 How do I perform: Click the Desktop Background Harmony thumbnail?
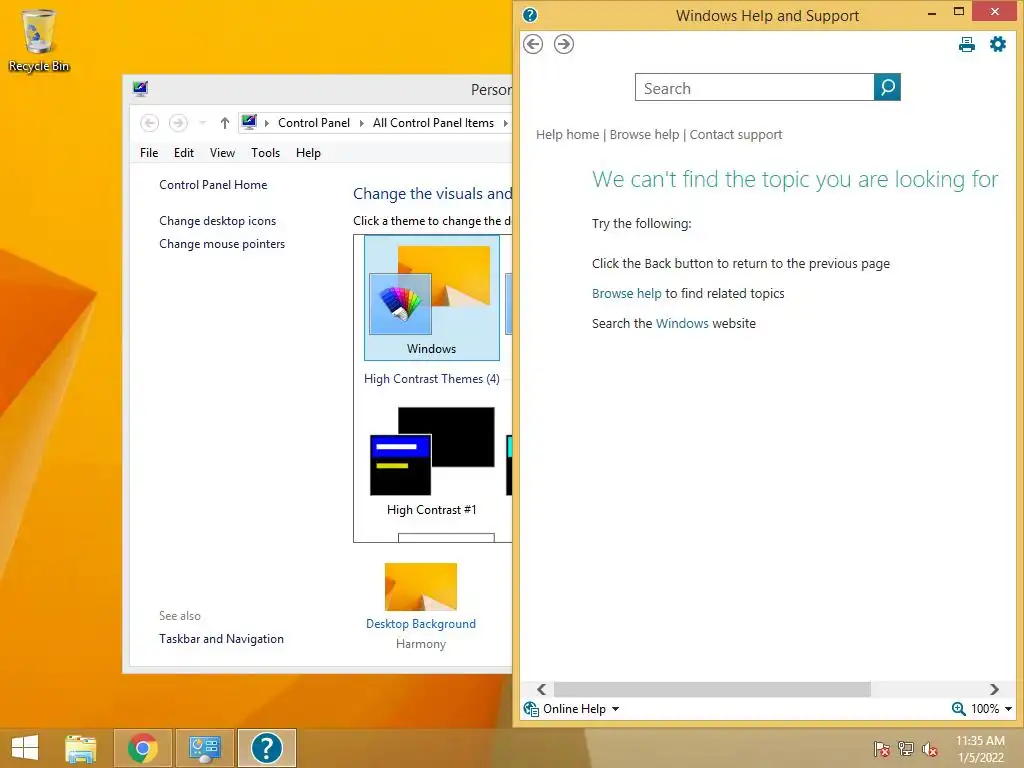421,586
